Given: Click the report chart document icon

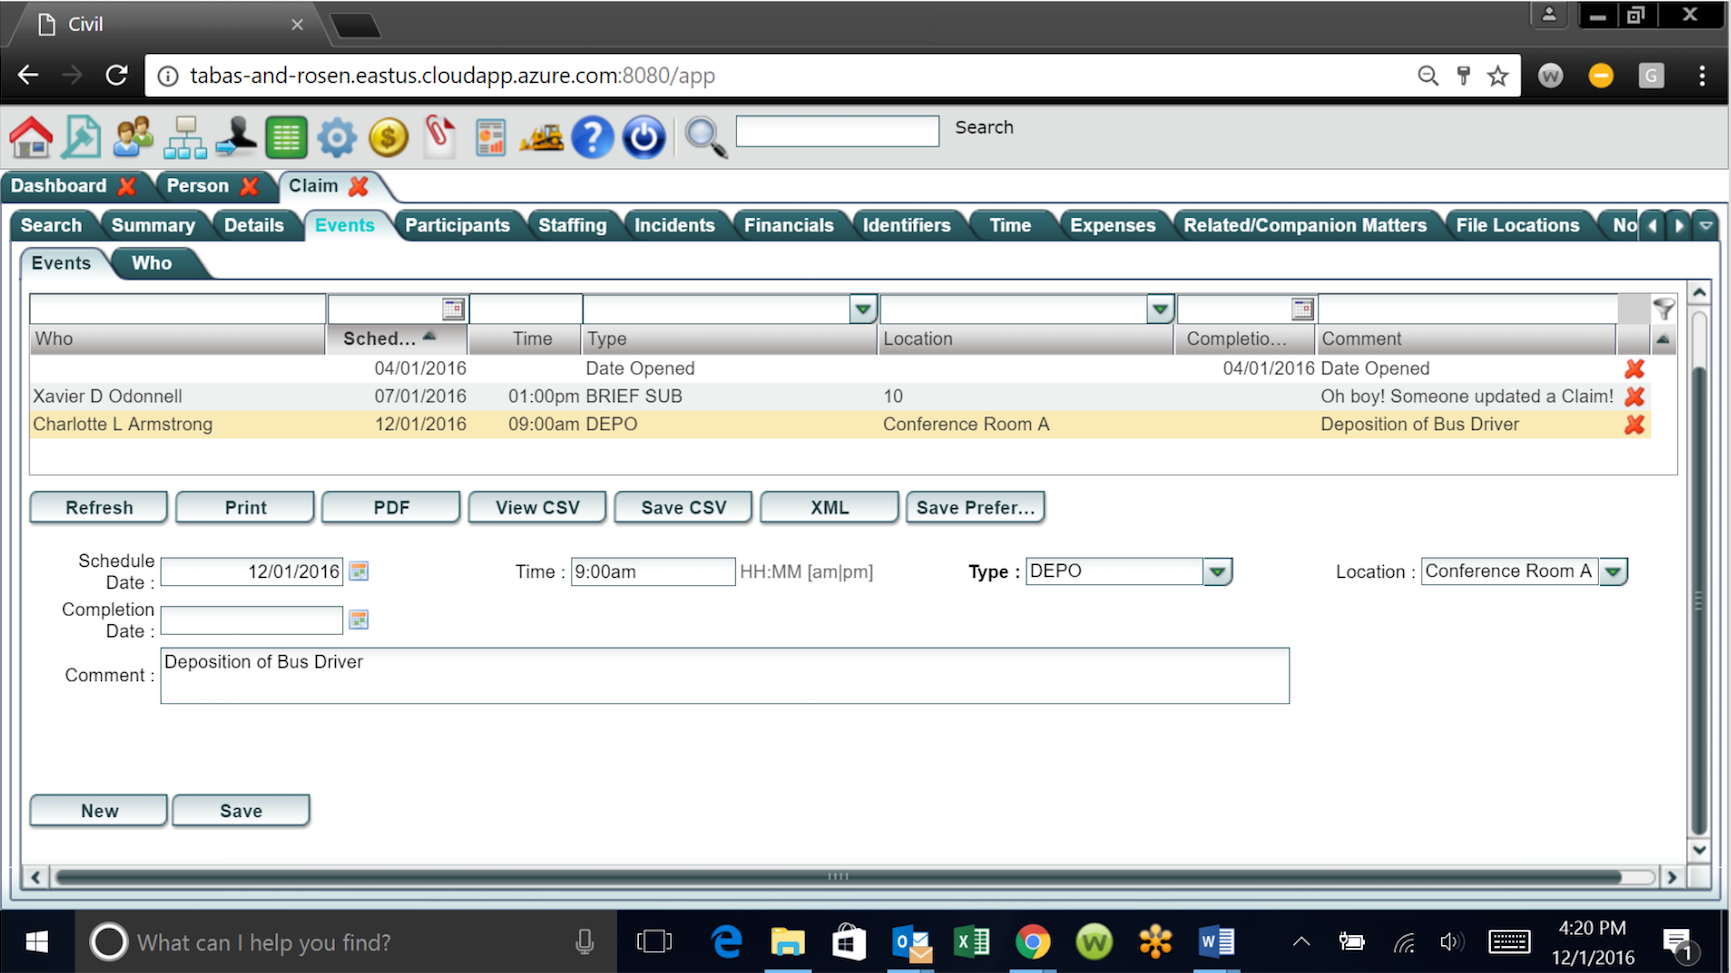Looking at the screenshot, I should pos(490,137).
